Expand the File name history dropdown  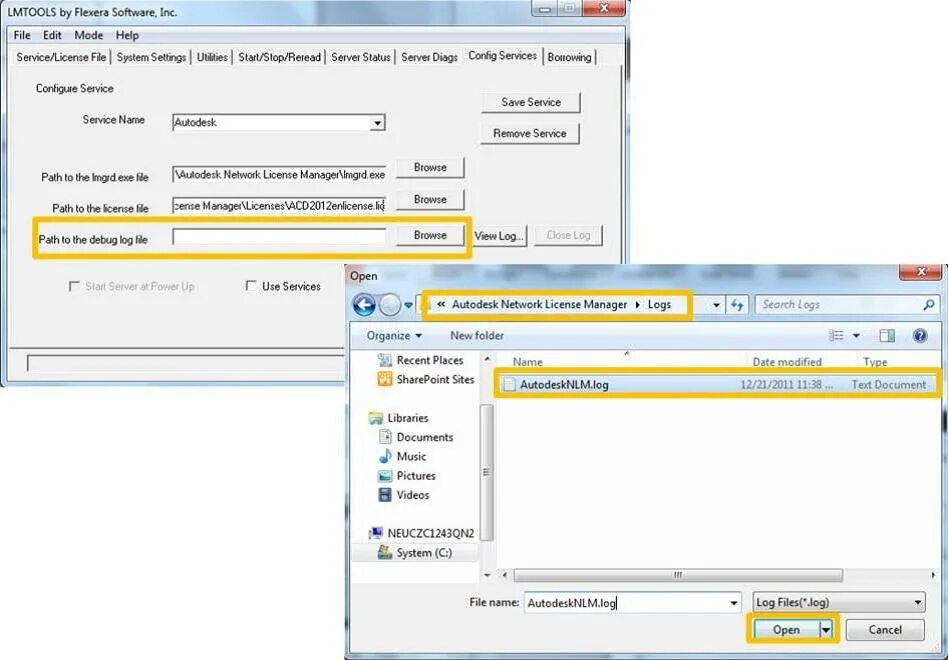734,603
